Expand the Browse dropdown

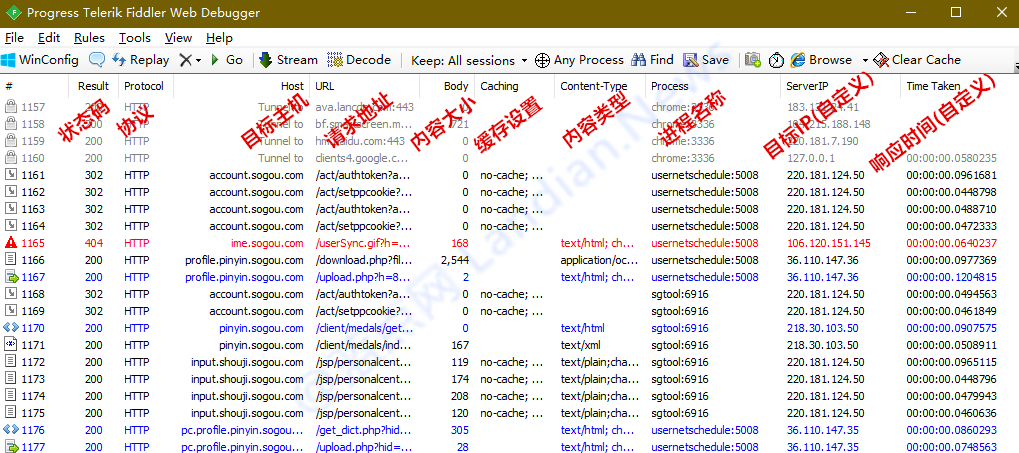(x=827, y=60)
